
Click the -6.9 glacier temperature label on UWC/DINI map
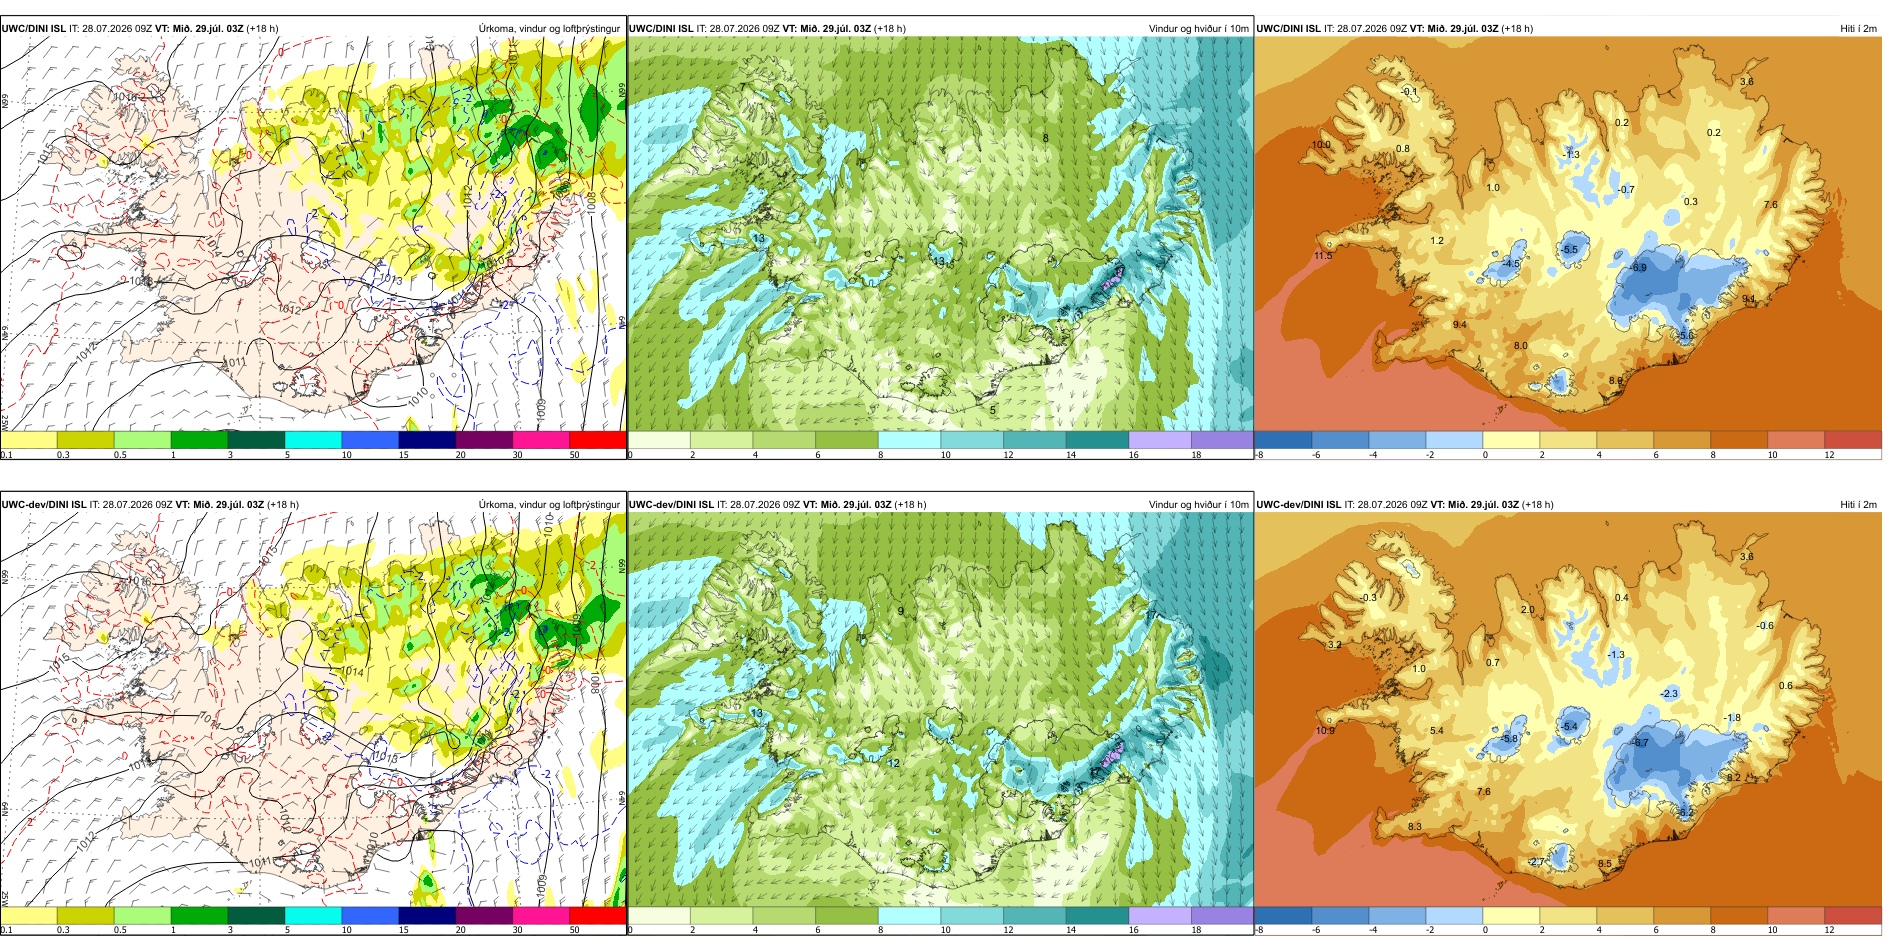coord(1638,268)
